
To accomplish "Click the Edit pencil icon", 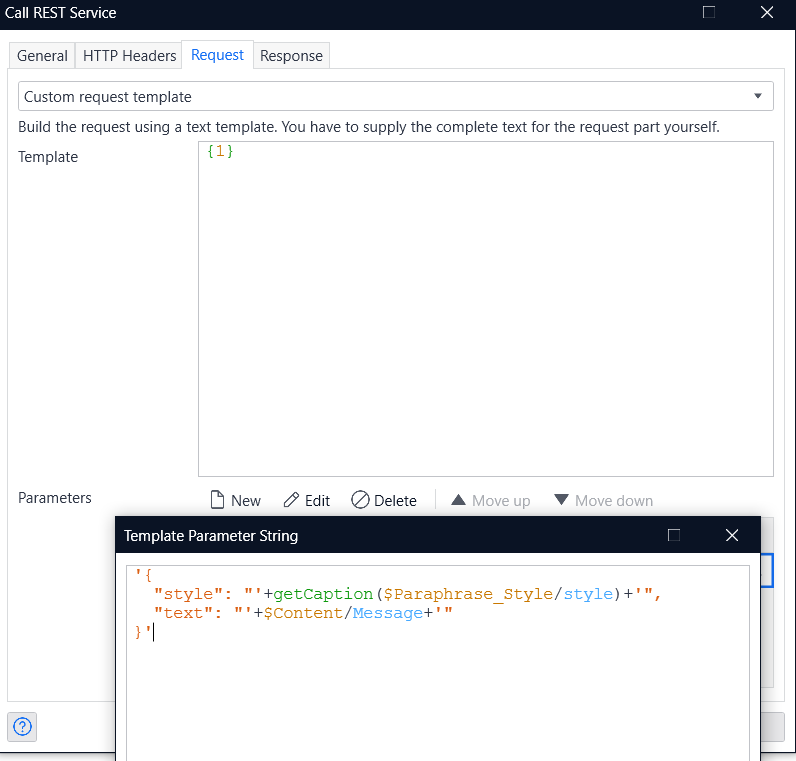I will point(291,500).
